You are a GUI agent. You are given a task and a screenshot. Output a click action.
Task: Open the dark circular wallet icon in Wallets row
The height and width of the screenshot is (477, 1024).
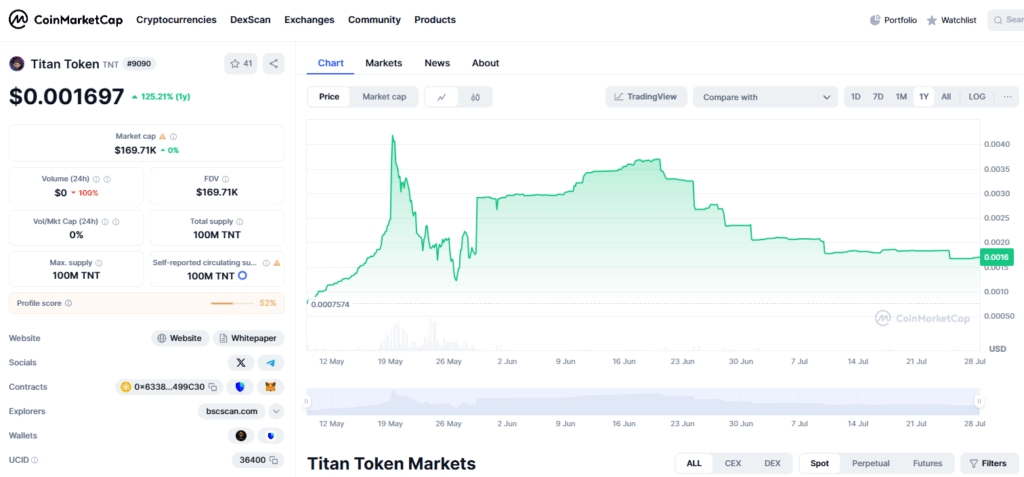[241, 436]
